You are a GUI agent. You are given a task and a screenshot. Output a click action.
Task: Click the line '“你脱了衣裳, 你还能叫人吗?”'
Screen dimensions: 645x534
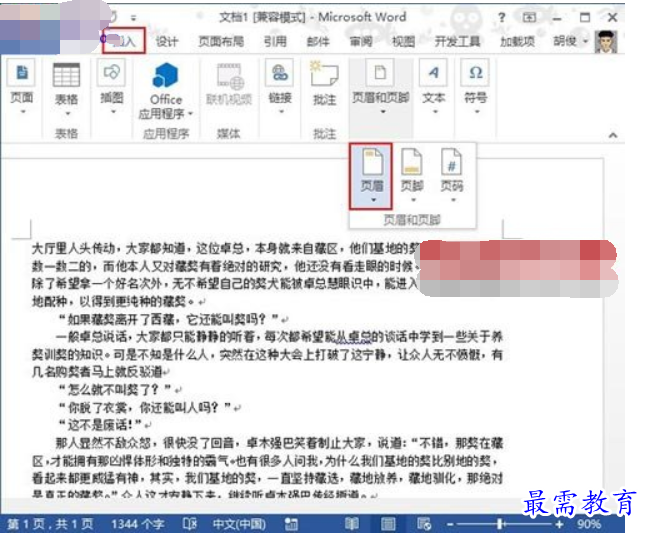(x=146, y=407)
